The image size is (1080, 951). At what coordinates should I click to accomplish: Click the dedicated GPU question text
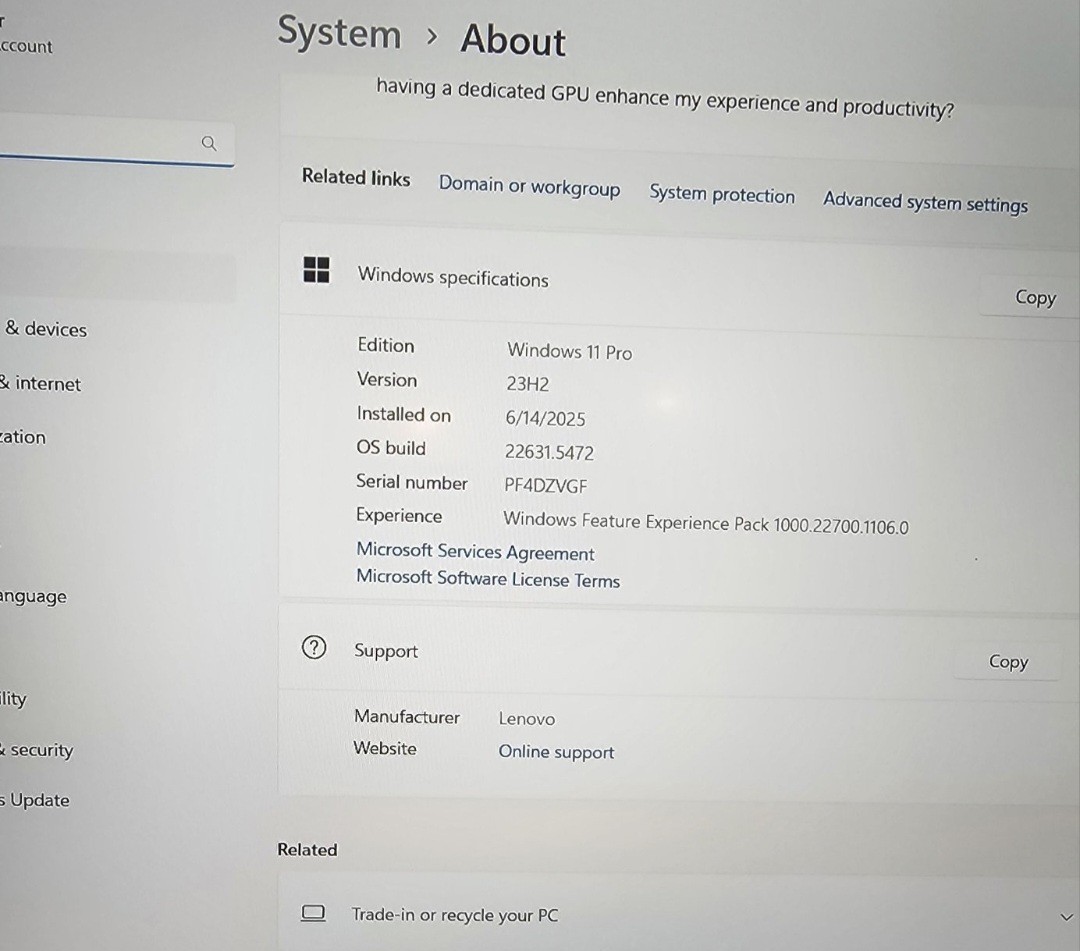(x=665, y=98)
